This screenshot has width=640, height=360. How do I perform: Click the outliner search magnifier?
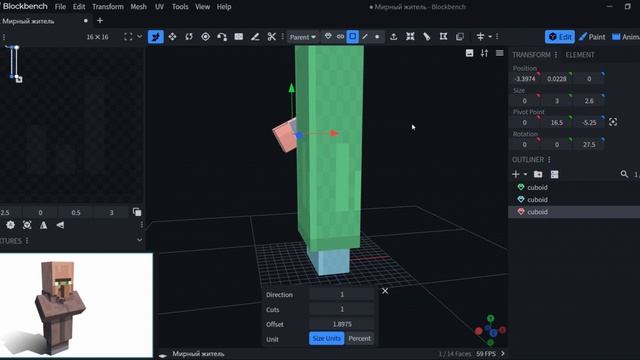point(624,174)
